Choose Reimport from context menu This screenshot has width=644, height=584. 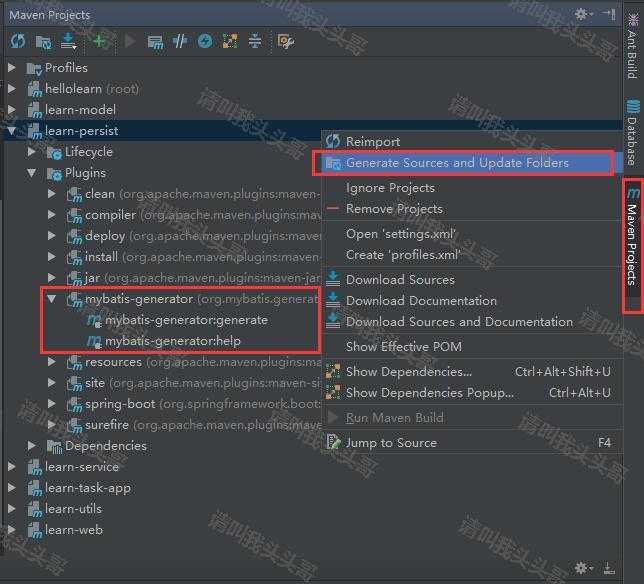[x=472, y=141]
